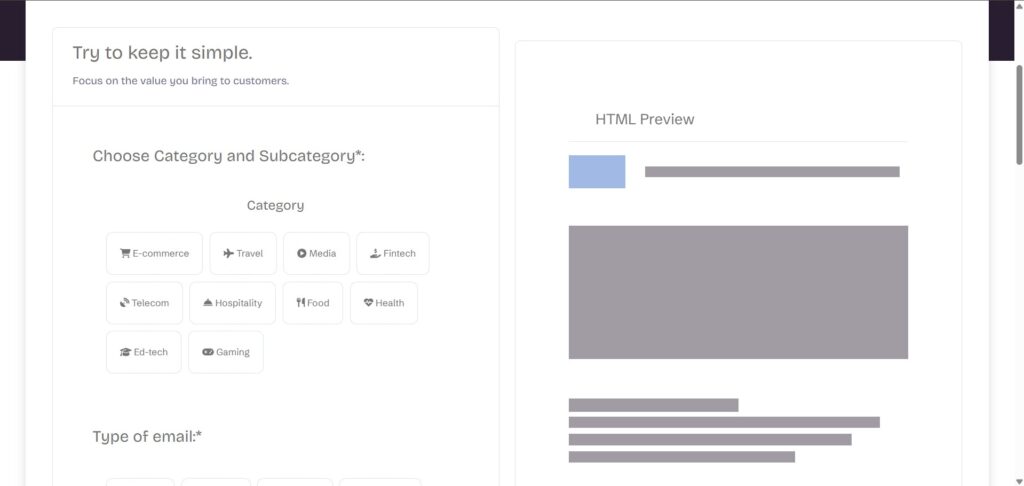Choose the Ed-tech category with graduation cap
1024x486 pixels.
point(144,352)
